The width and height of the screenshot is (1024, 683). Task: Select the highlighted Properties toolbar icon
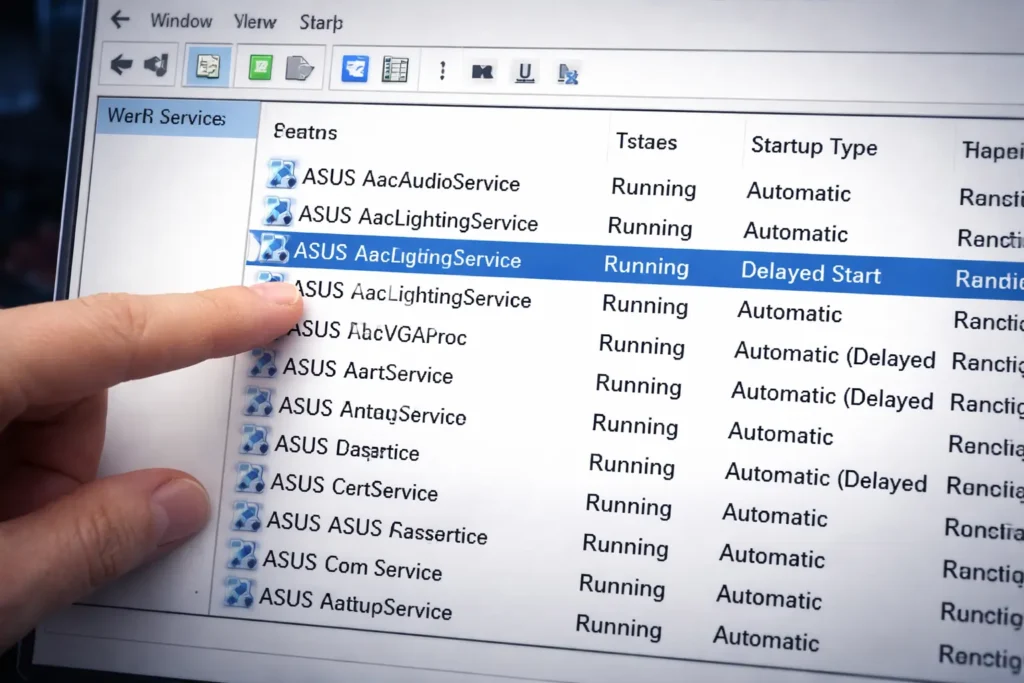click(x=207, y=63)
